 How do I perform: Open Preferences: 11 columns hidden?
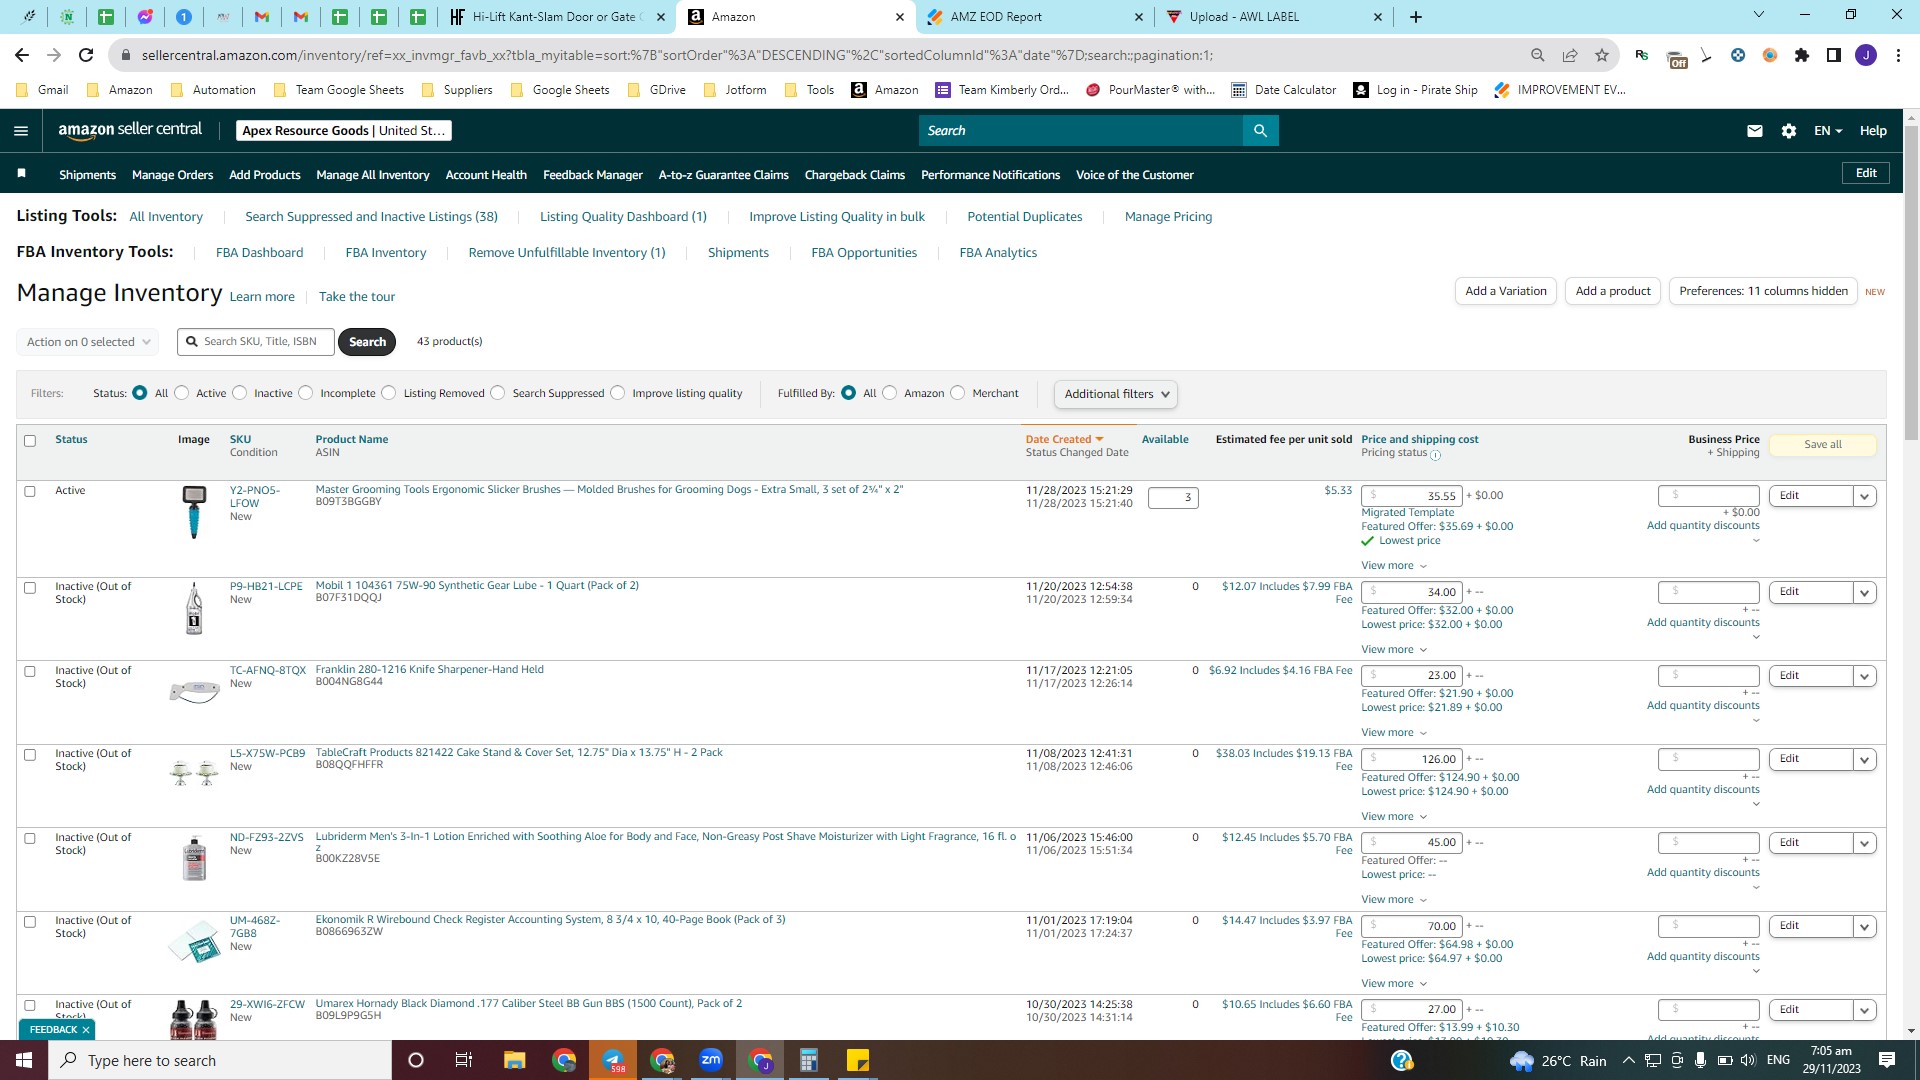(1763, 291)
